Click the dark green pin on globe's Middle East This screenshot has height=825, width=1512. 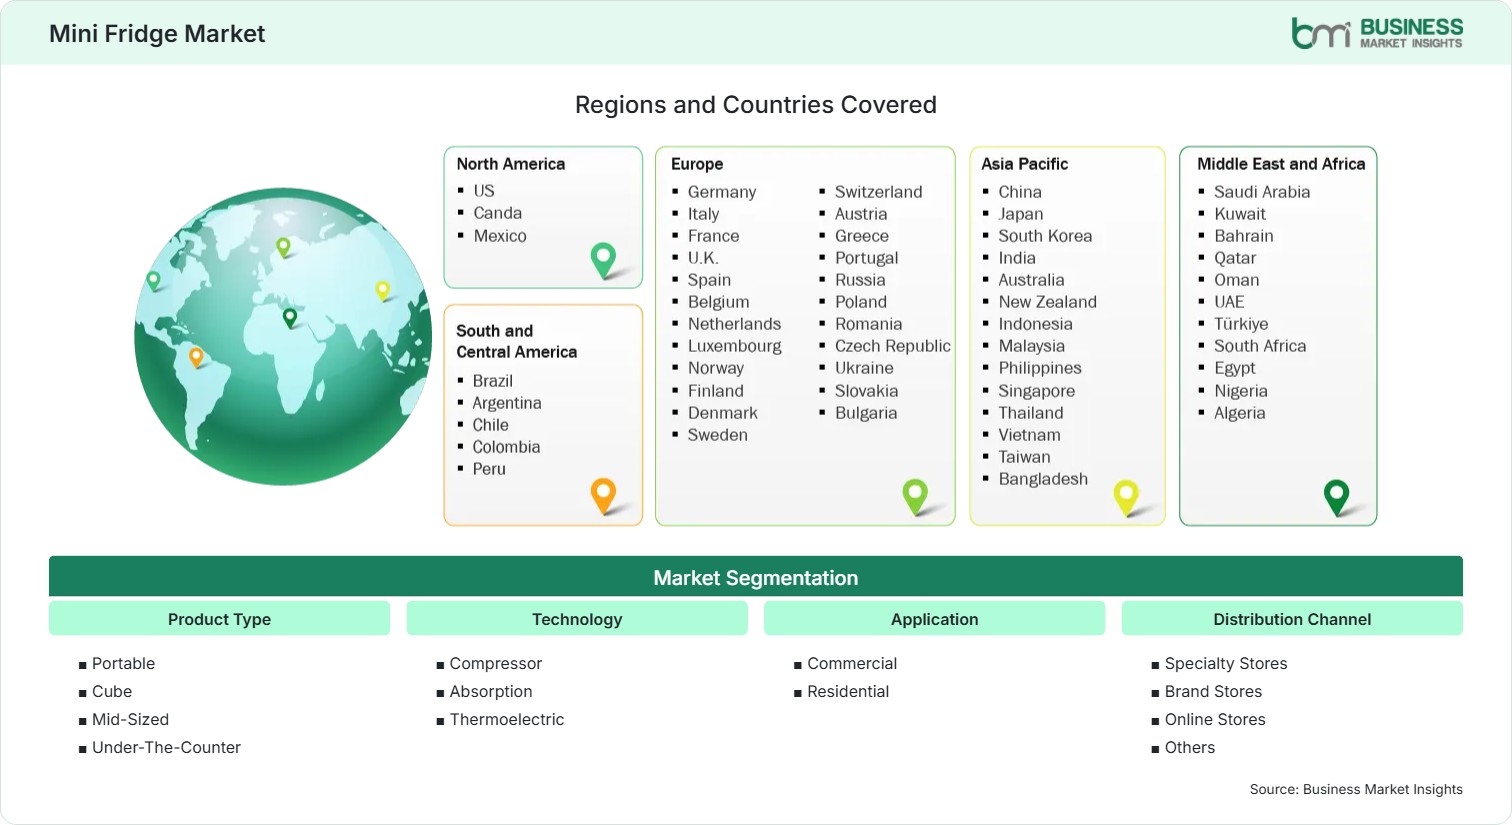pos(290,318)
